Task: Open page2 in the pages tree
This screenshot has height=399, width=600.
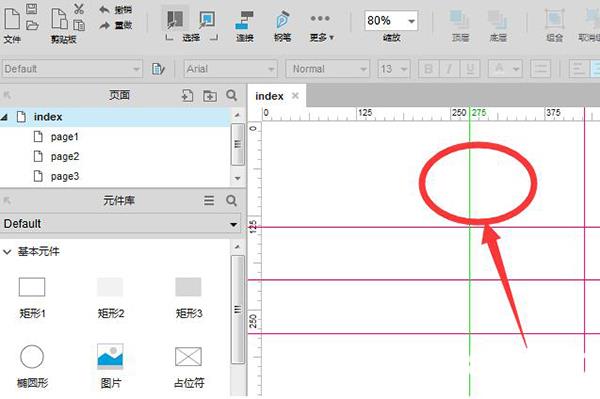Action: pyautogui.click(x=65, y=156)
